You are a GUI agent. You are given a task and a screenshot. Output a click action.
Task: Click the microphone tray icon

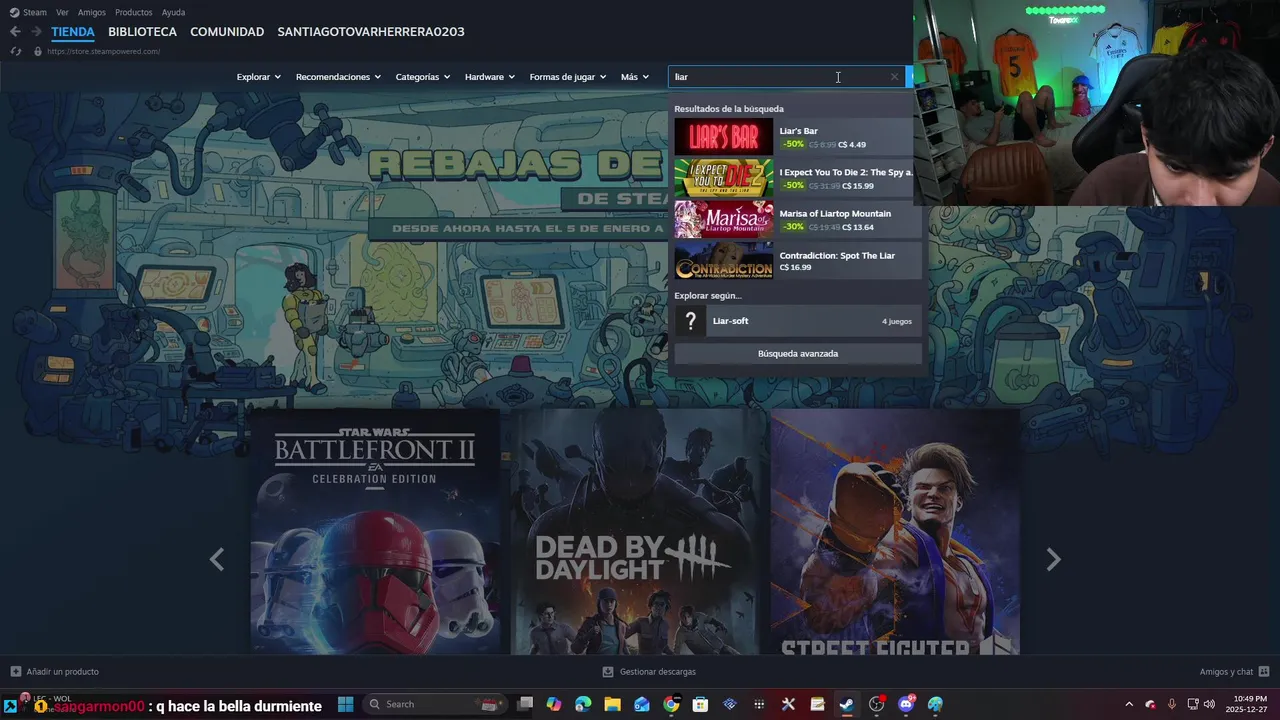click(1171, 704)
